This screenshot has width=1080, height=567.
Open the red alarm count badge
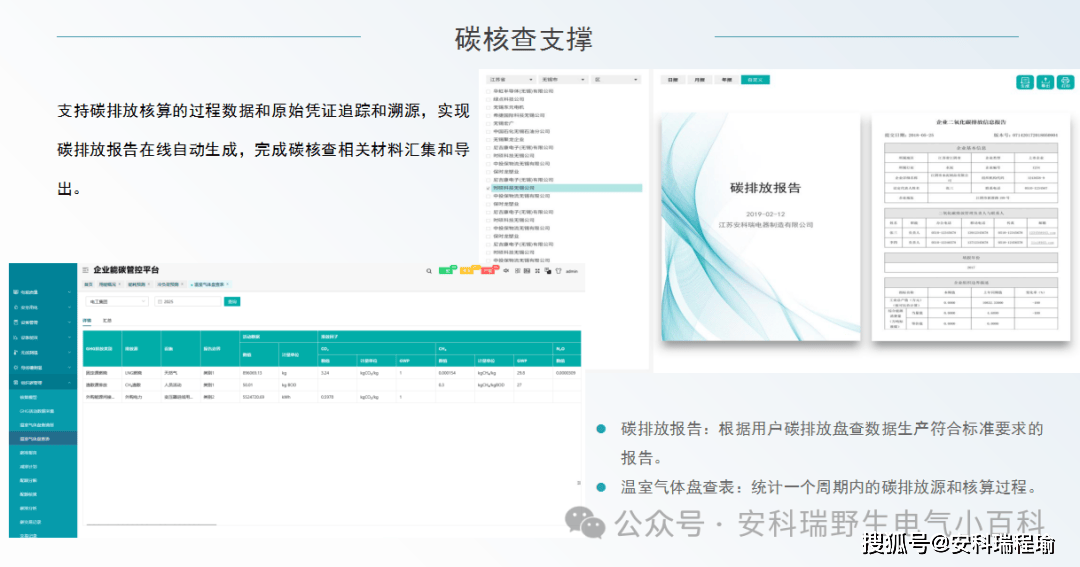click(490, 269)
